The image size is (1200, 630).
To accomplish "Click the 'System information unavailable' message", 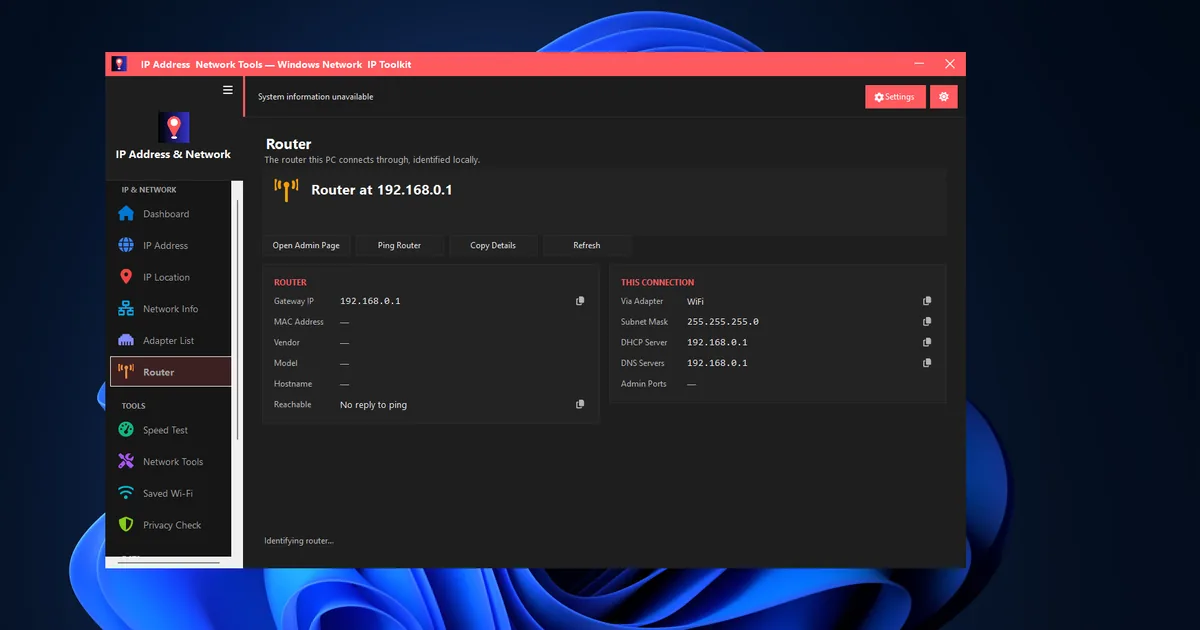I will pos(315,97).
